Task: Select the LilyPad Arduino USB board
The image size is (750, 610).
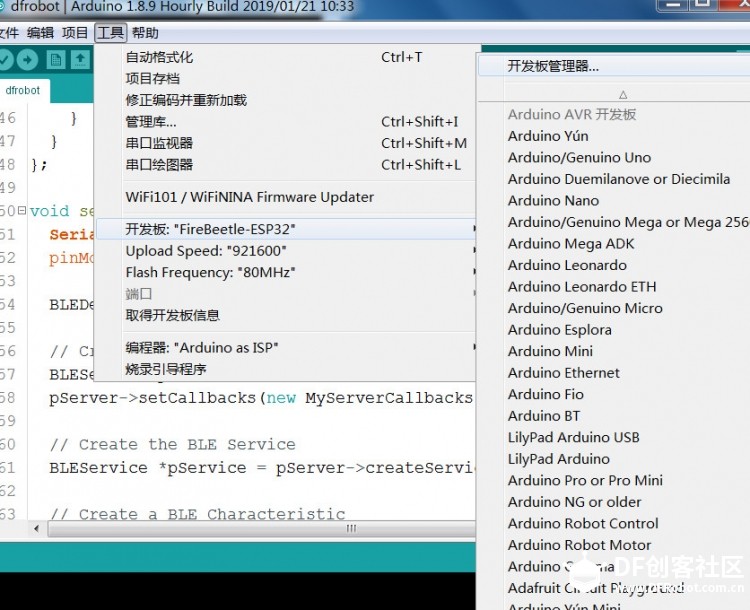Action: coord(614,437)
